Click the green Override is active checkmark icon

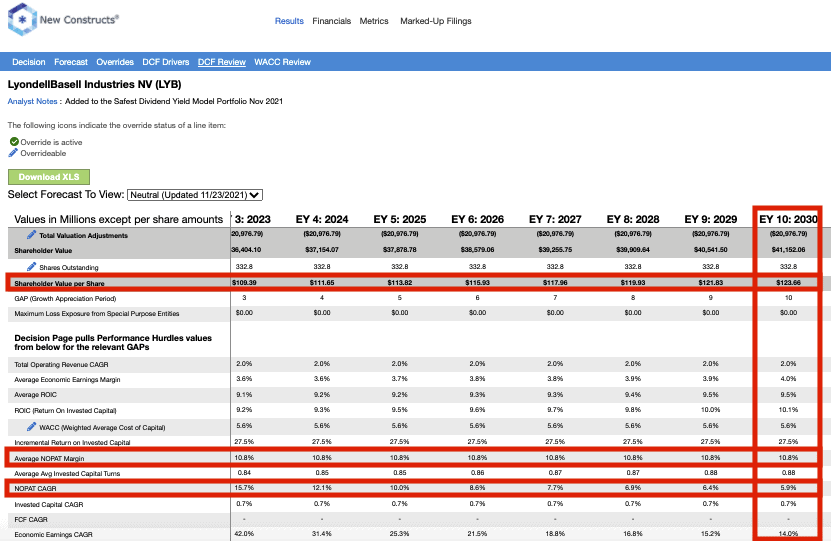click(14, 141)
